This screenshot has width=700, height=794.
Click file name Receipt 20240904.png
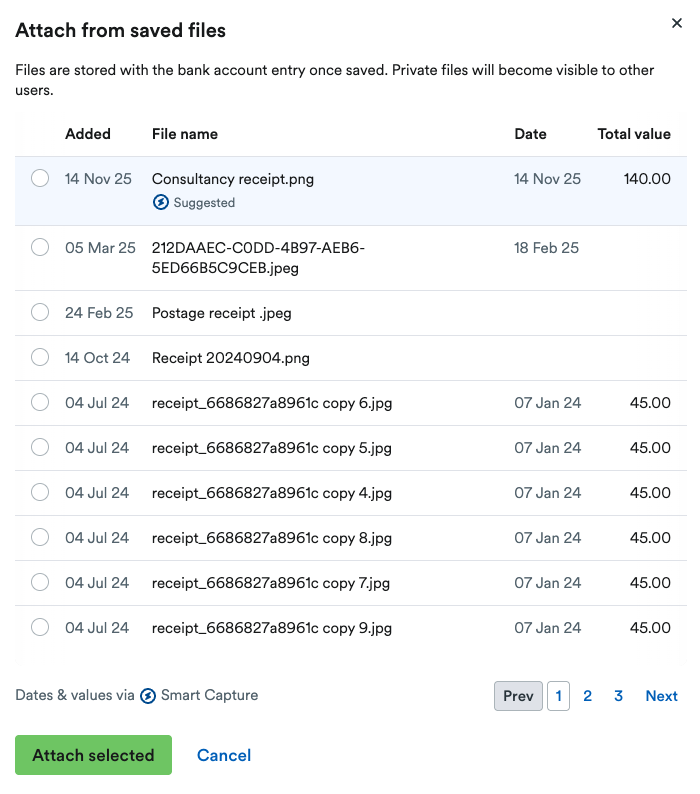coord(231,358)
